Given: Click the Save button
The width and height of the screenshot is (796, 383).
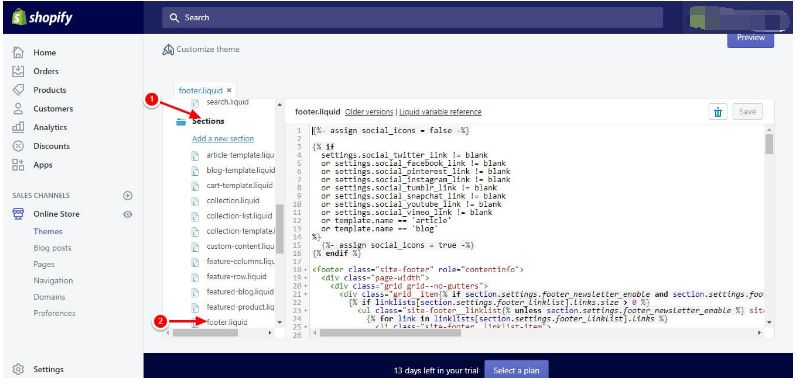Looking at the screenshot, I should coord(747,112).
